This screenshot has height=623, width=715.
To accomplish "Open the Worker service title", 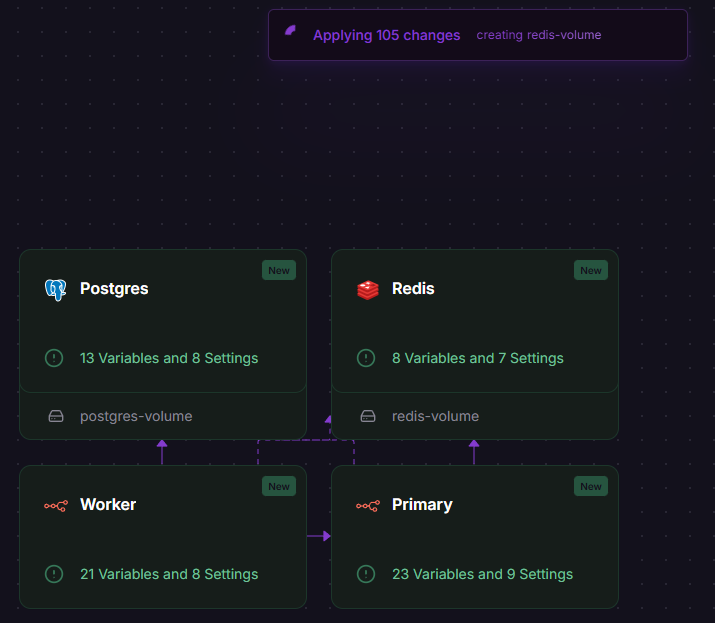I will click(108, 505).
